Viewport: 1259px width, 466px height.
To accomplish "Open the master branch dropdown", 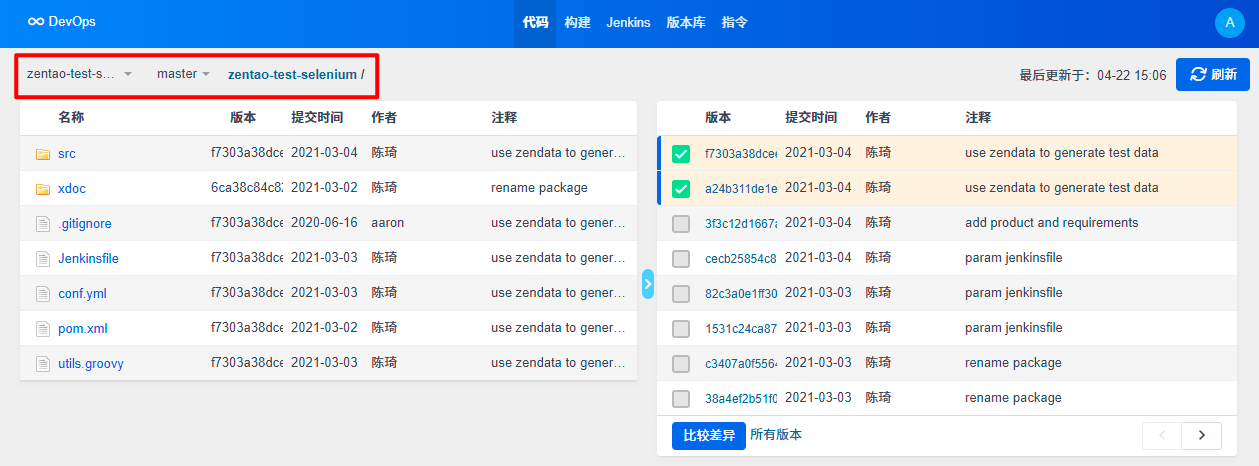I will (x=183, y=74).
